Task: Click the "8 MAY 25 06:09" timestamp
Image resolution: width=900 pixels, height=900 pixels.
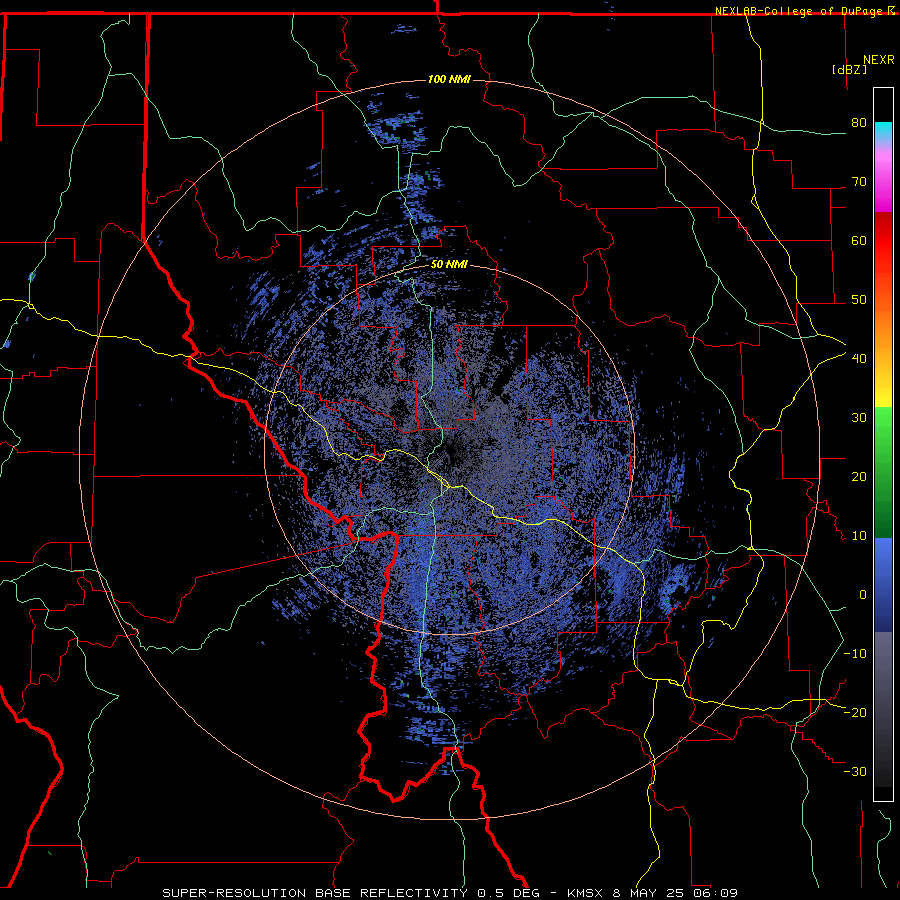Action: pos(673,893)
